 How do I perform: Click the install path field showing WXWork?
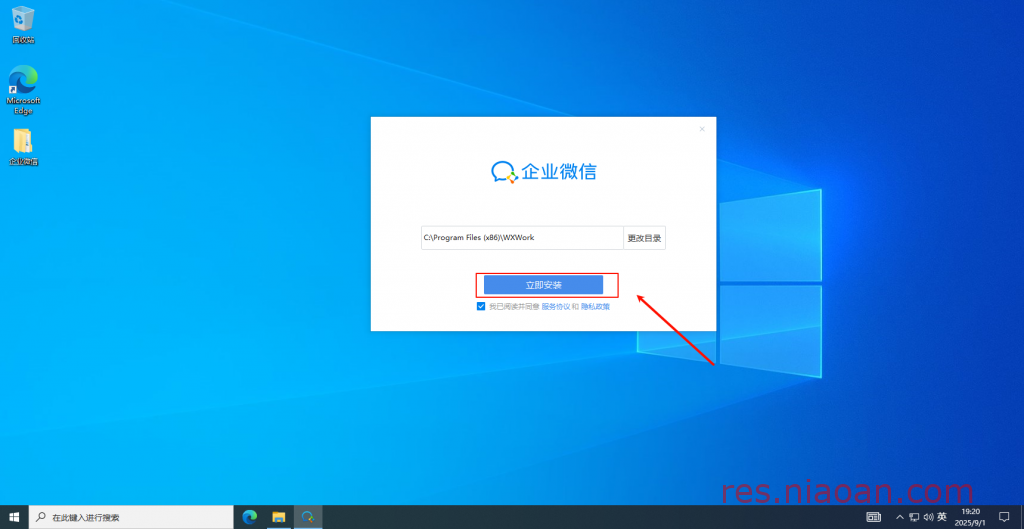coord(522,238)
